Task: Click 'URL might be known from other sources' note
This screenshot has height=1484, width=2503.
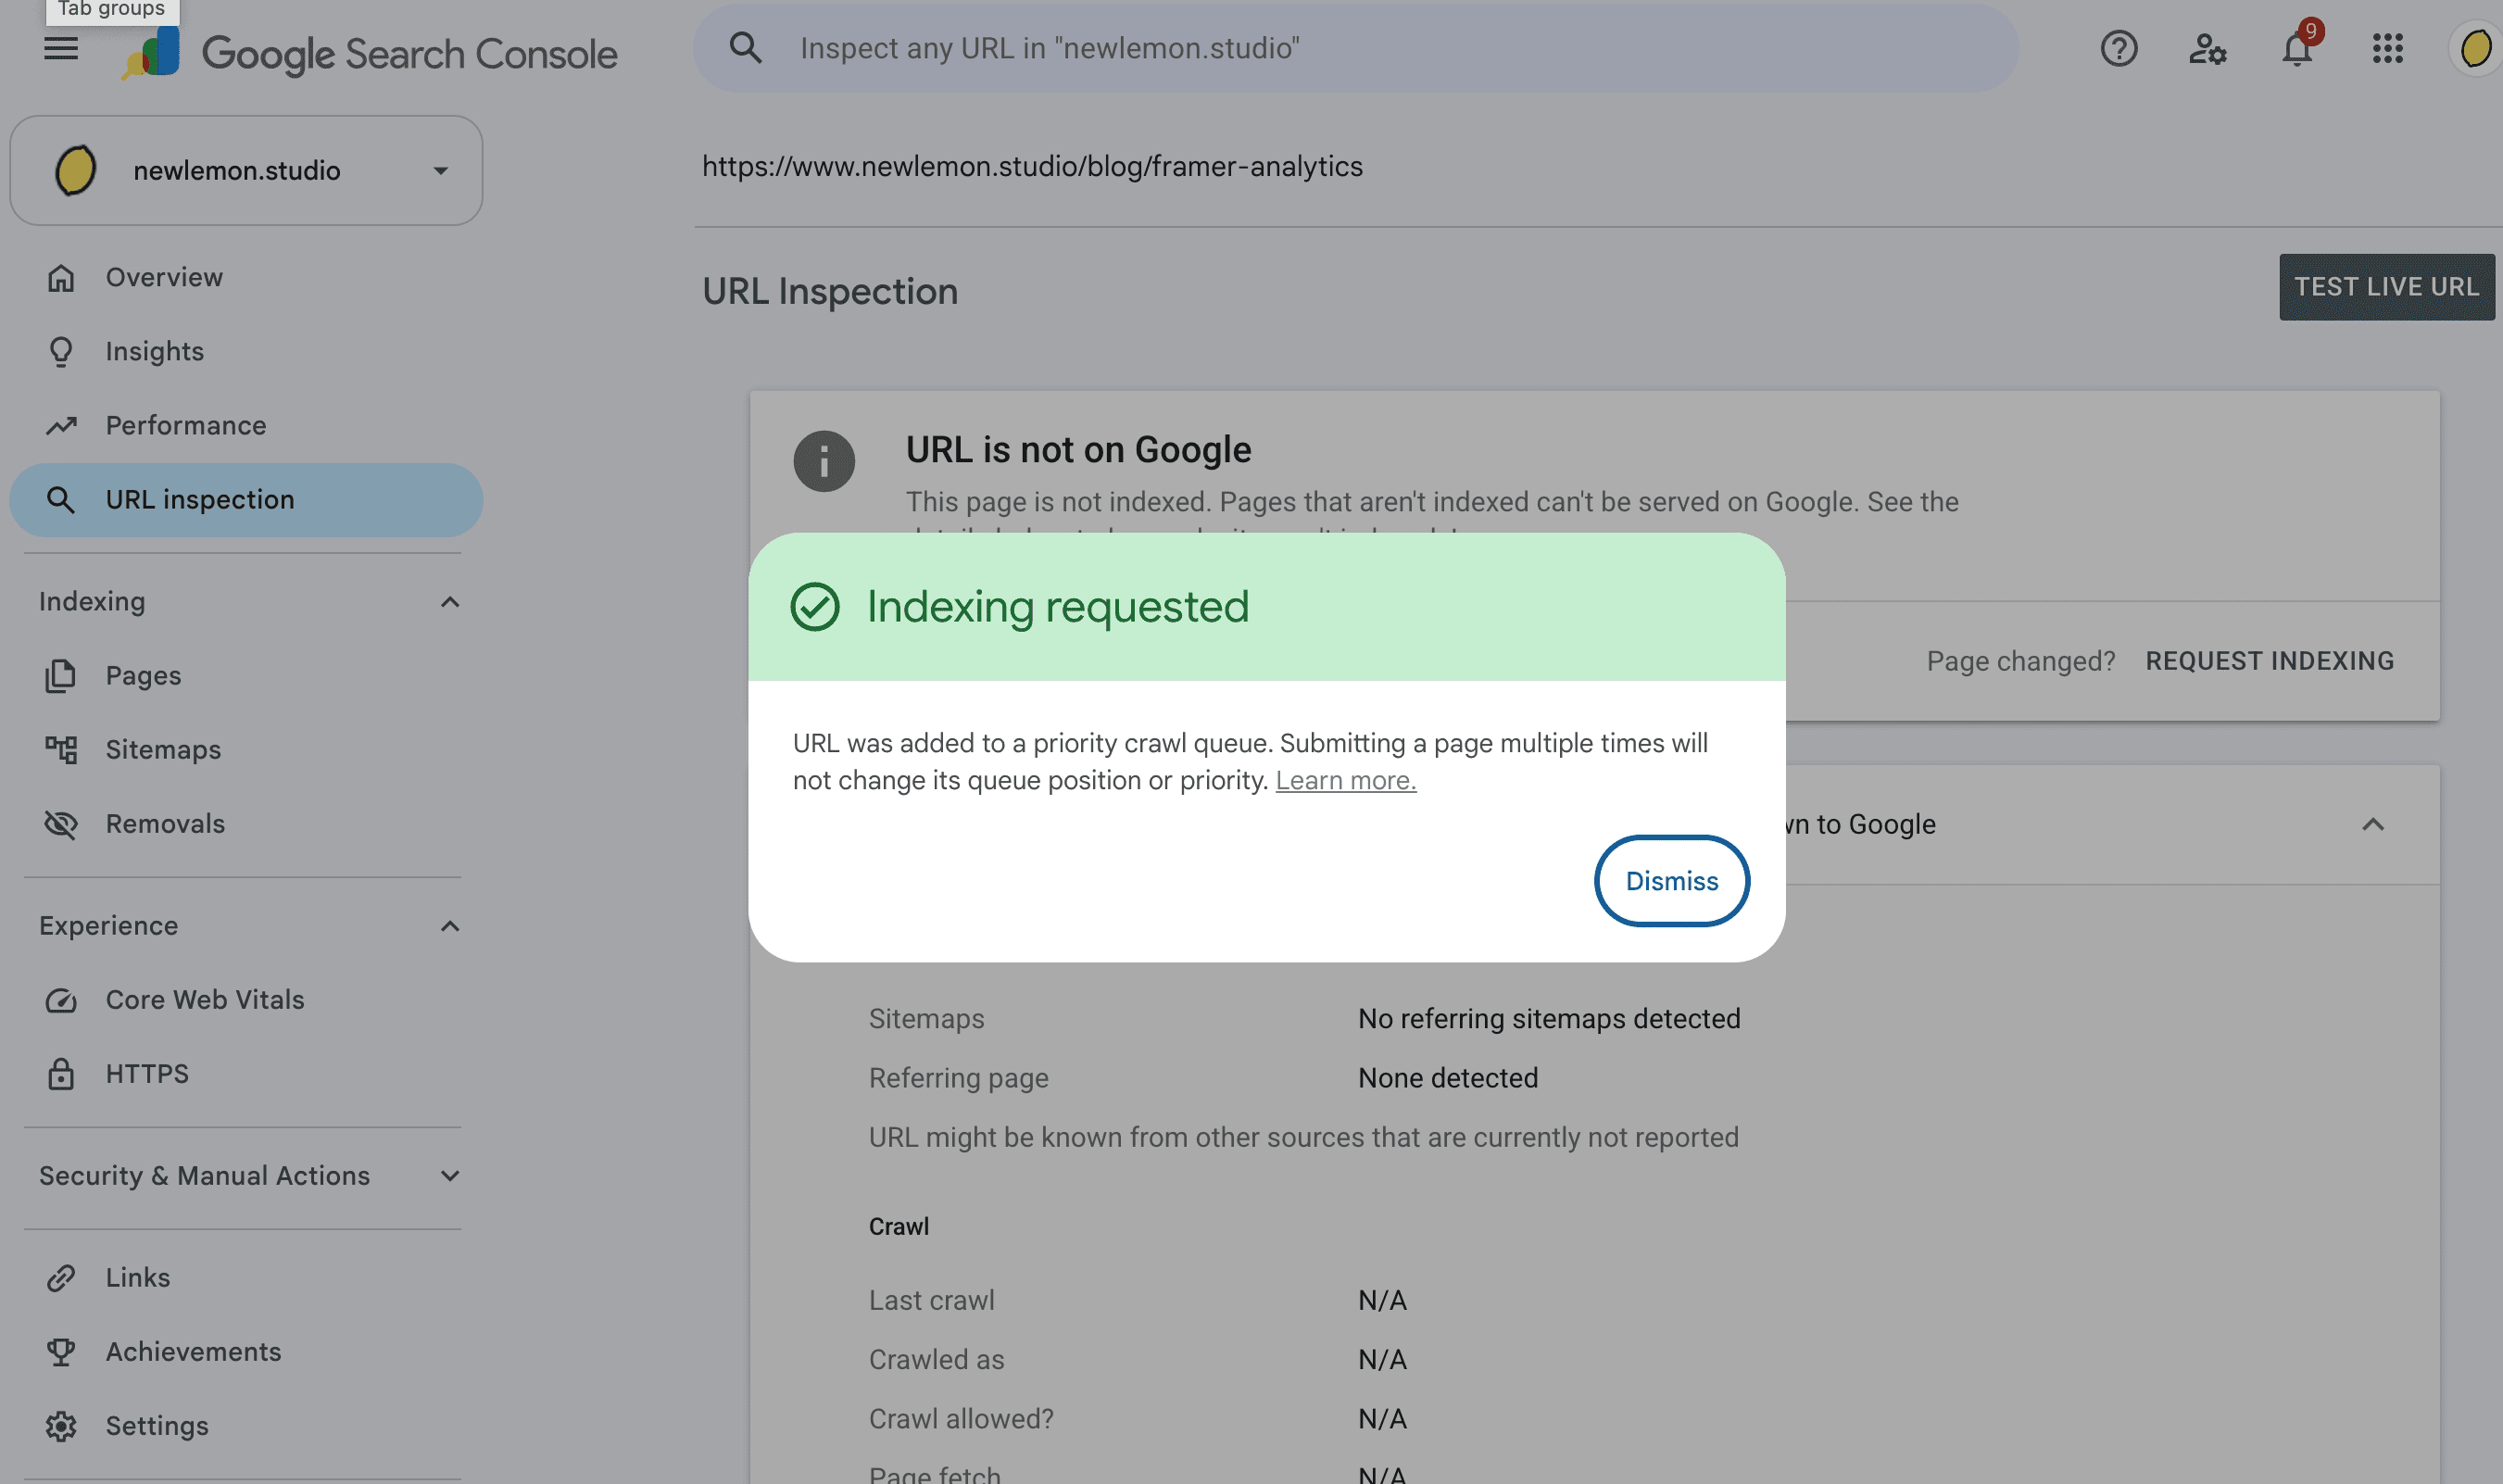Action: [x=1303, y=1137]
